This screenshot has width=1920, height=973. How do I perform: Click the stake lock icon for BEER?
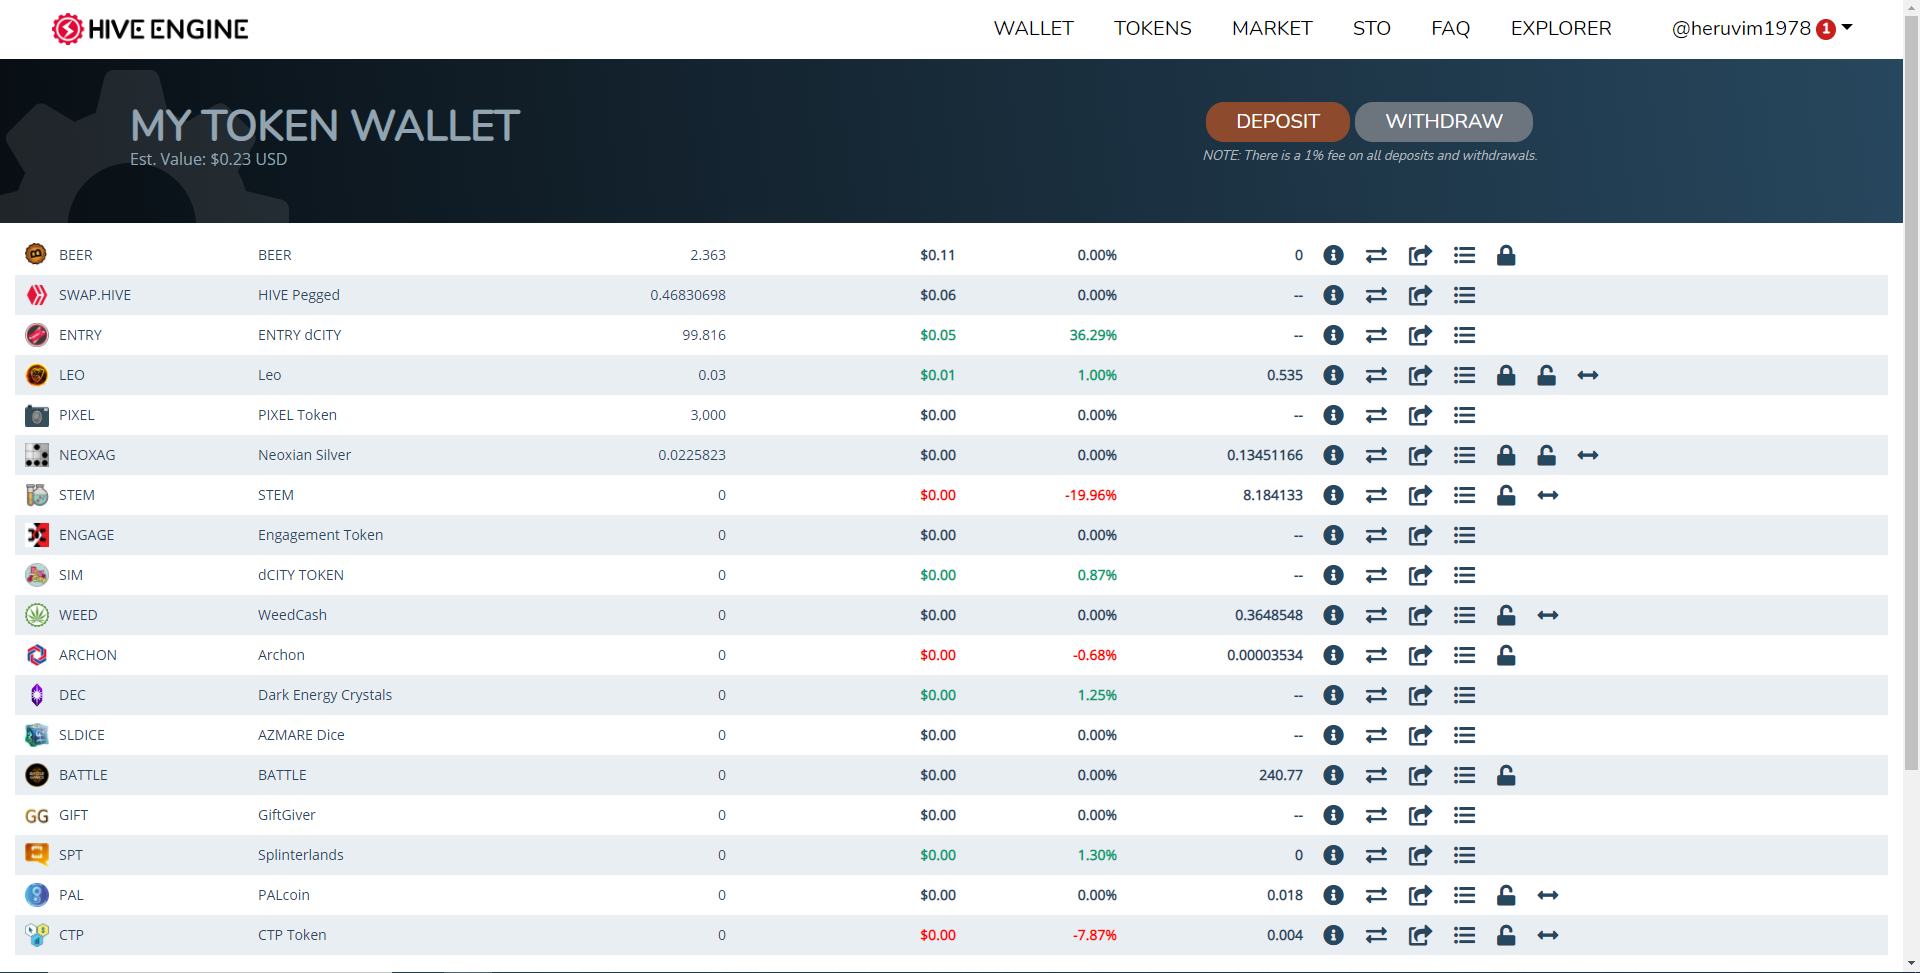(1506, 255)
